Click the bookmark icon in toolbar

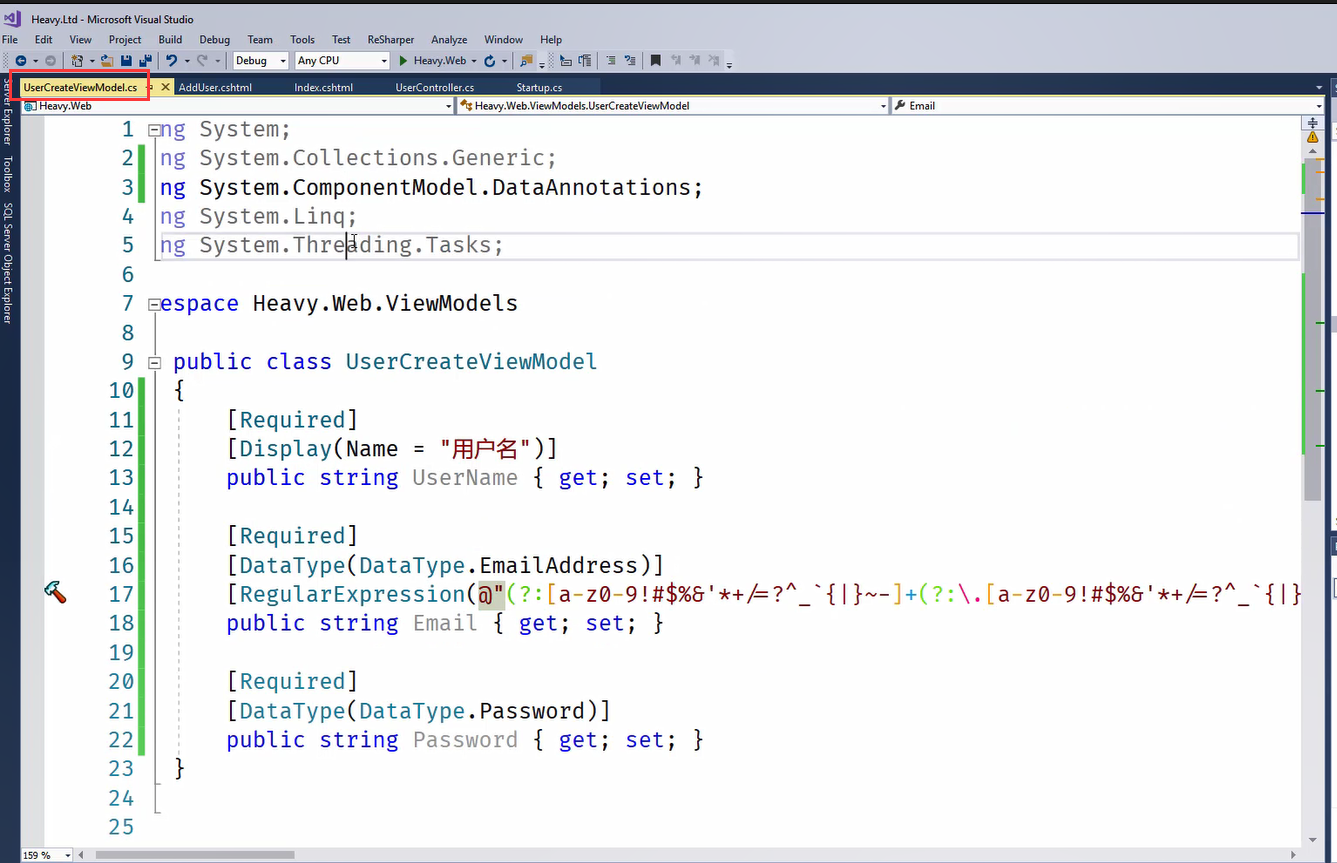(x=655, y=61)
